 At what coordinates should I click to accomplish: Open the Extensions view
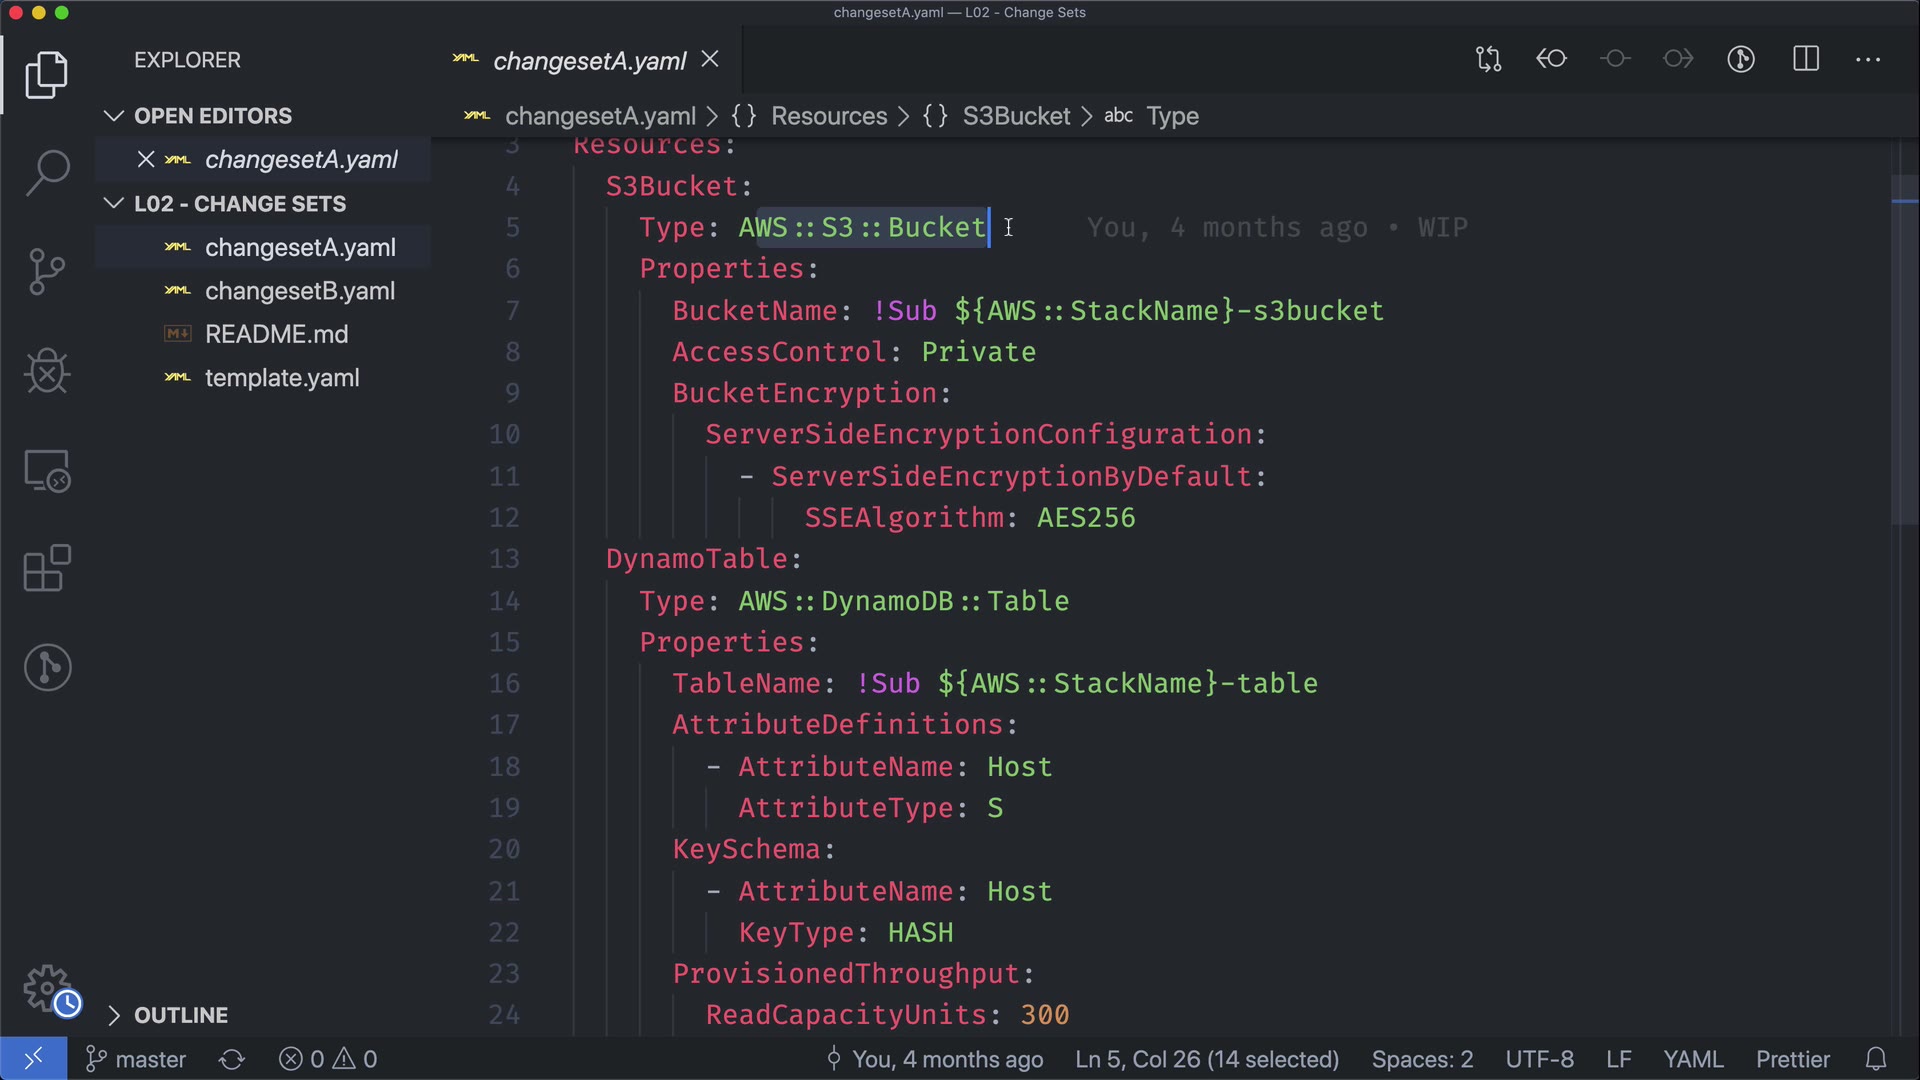[x=47, y=569]
